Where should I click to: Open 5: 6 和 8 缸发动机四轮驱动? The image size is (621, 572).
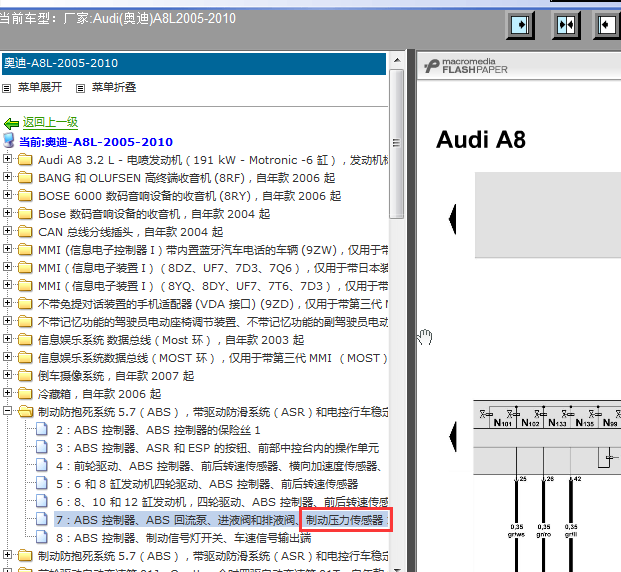click(207, 484)
